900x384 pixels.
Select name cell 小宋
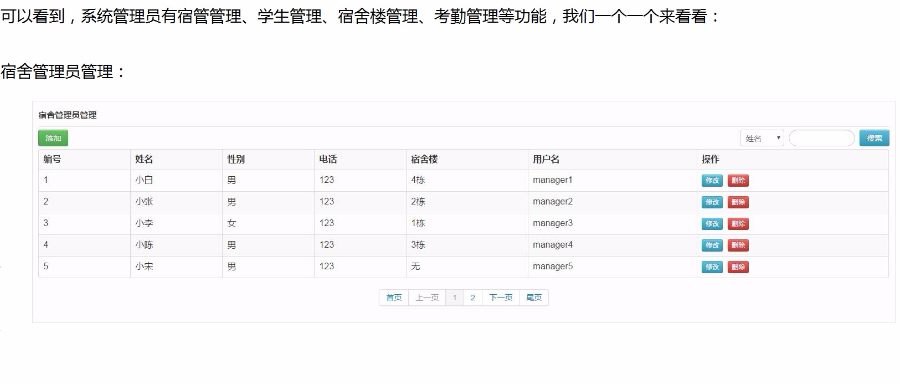pyautogui.click(x=144, y=267)
